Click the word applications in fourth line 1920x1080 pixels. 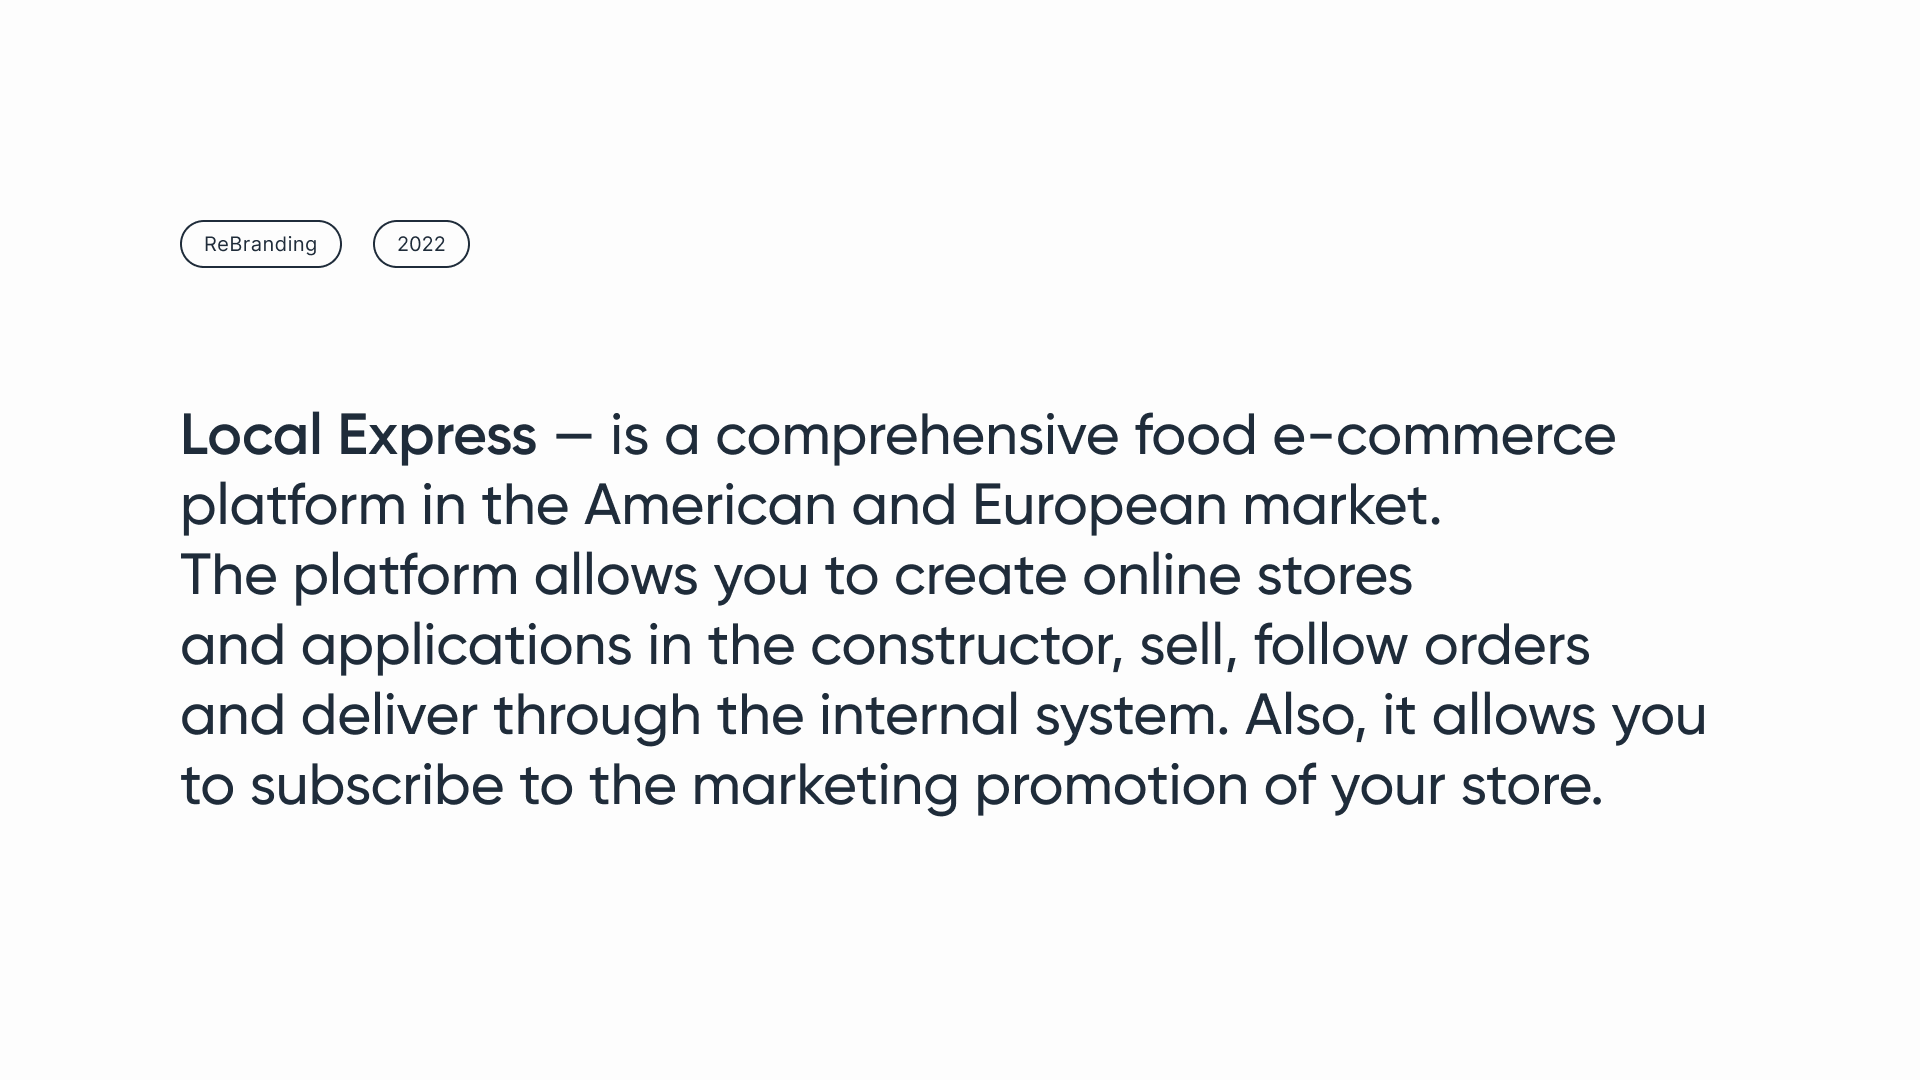pos(466,647)
